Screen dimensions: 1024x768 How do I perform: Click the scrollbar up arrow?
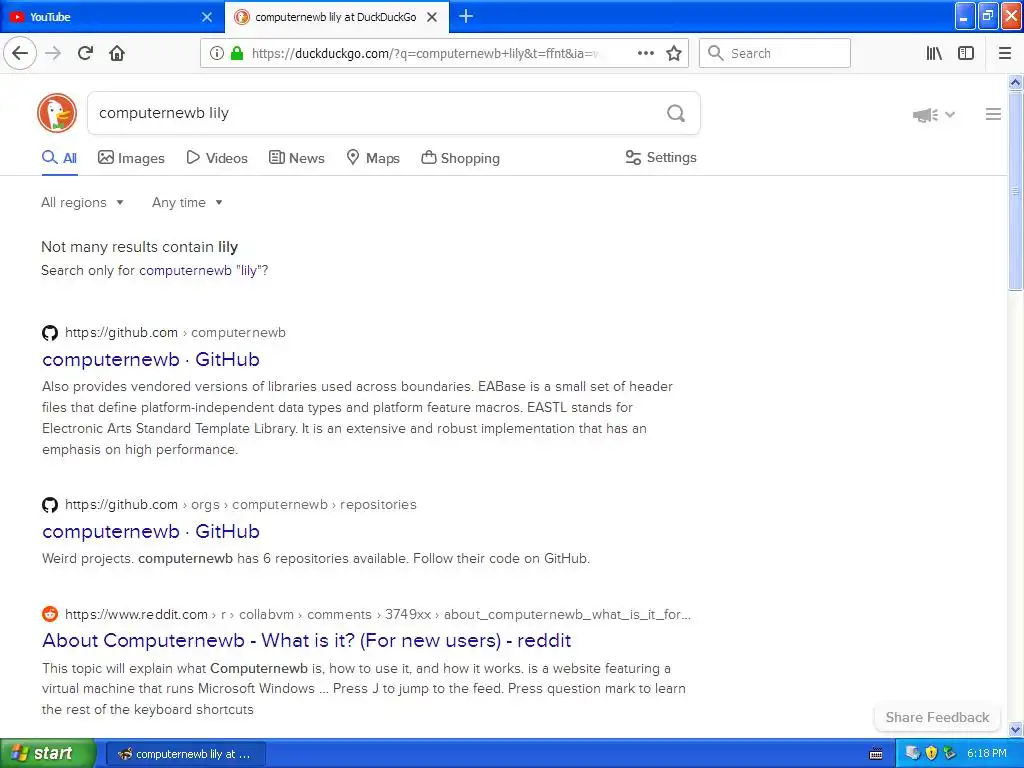coord(1015,82)
